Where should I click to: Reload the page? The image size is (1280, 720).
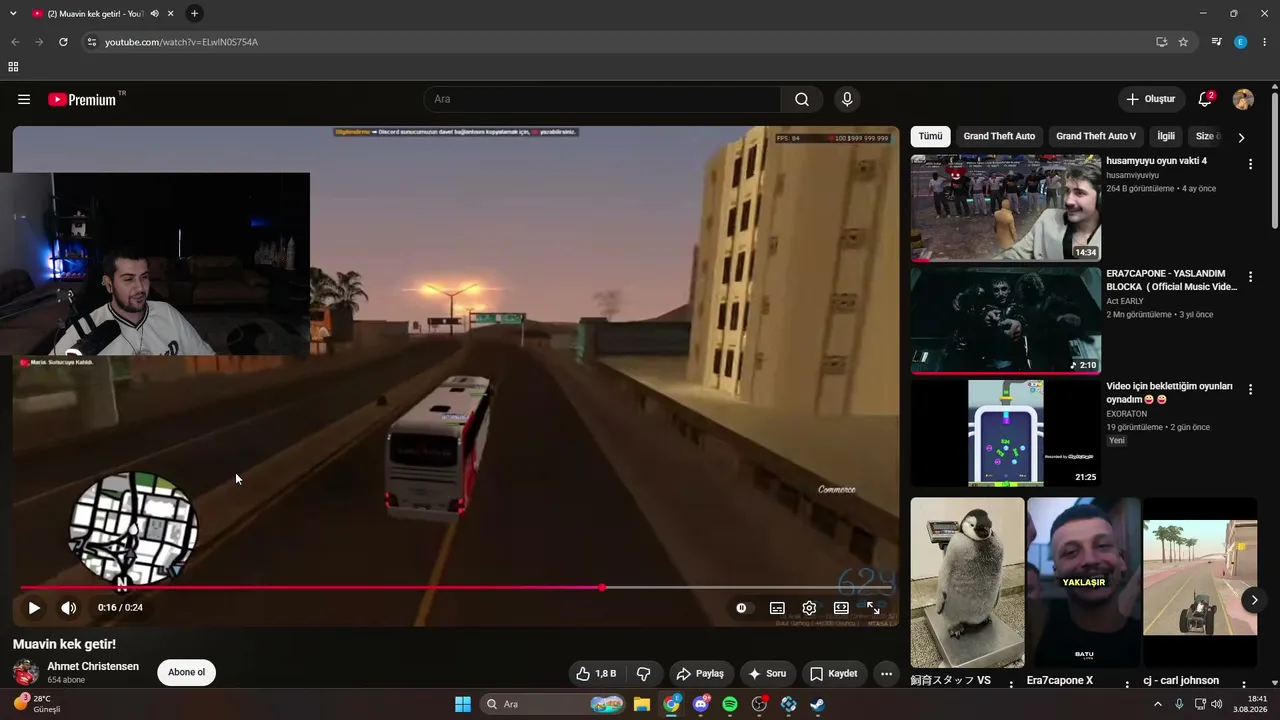(x=63, y=42)
